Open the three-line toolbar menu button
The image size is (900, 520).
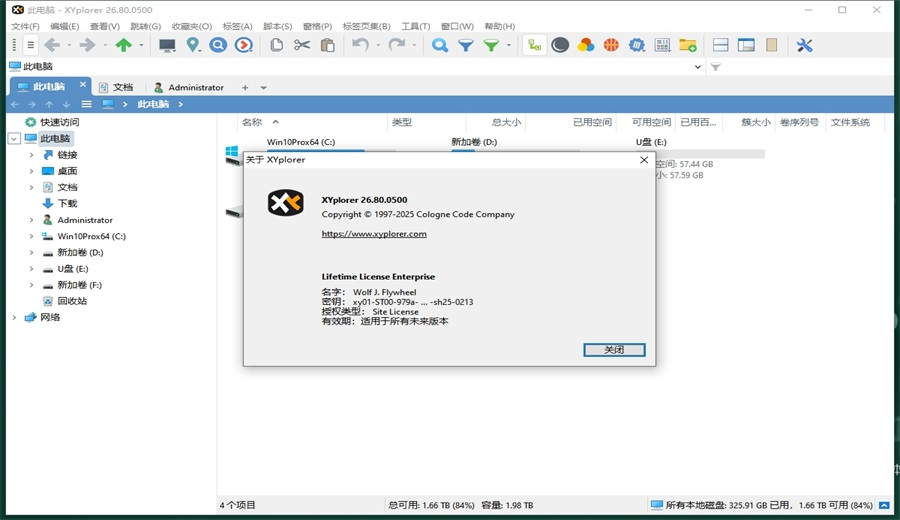click(x=30, y=45)
